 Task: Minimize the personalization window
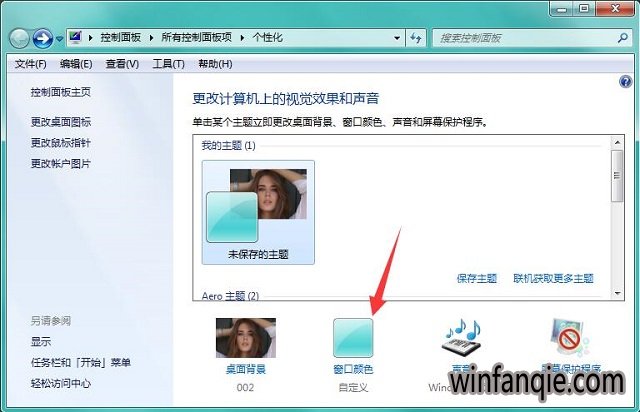click(562, 9)
